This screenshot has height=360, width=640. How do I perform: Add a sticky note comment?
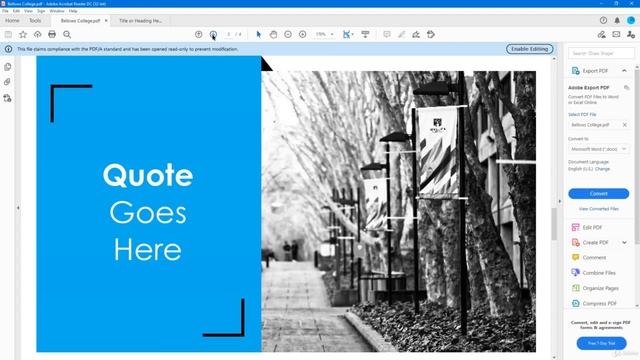[387, 35]
